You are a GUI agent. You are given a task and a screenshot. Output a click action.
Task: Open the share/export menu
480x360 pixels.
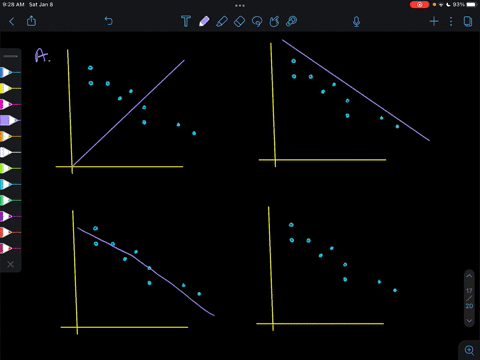point(31,21)
